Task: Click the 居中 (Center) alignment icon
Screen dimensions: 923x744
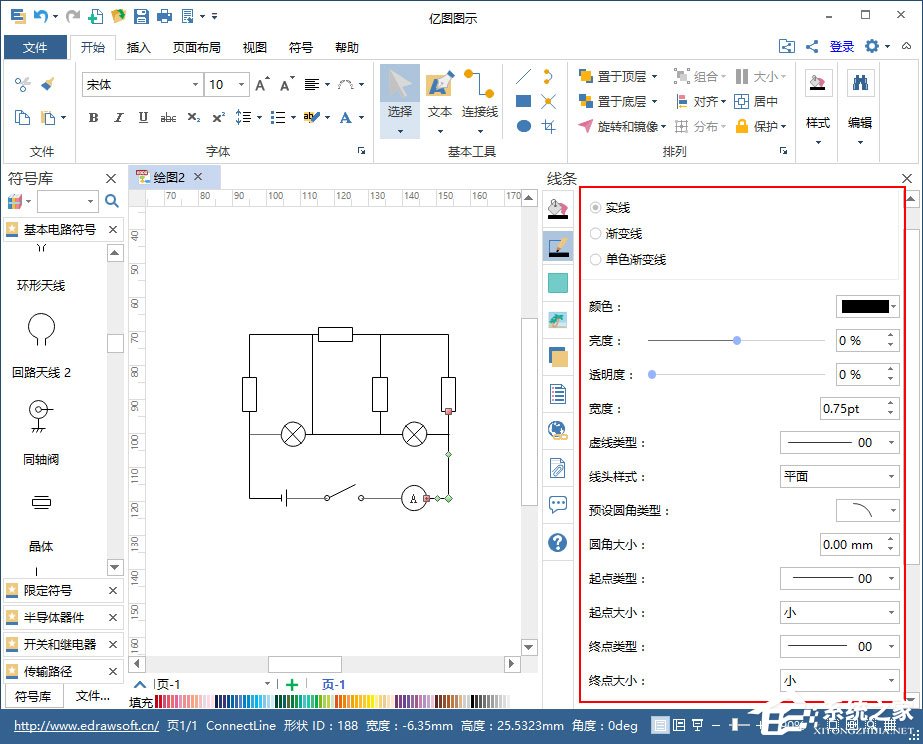Action: point(743,100)
